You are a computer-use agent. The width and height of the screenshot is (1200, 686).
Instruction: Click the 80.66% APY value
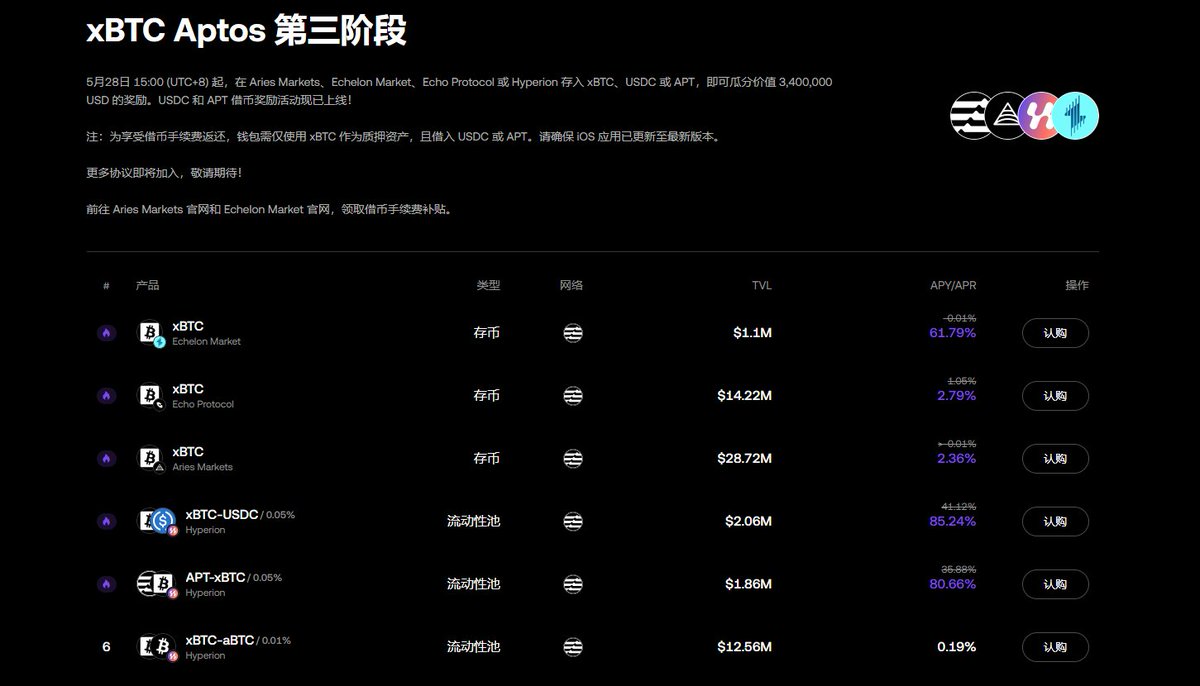(x=952, y=584)
